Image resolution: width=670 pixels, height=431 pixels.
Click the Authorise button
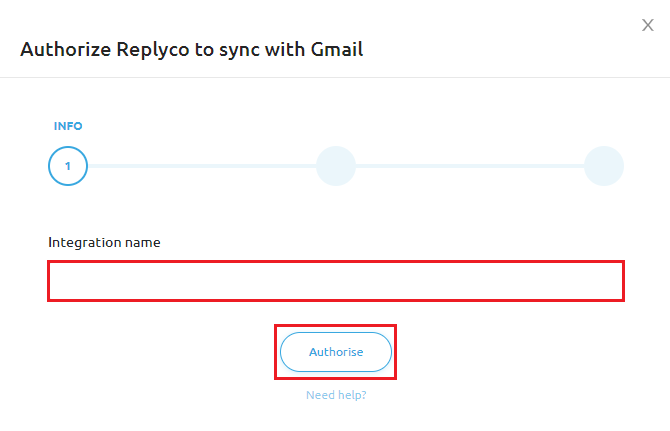(336, 352)
